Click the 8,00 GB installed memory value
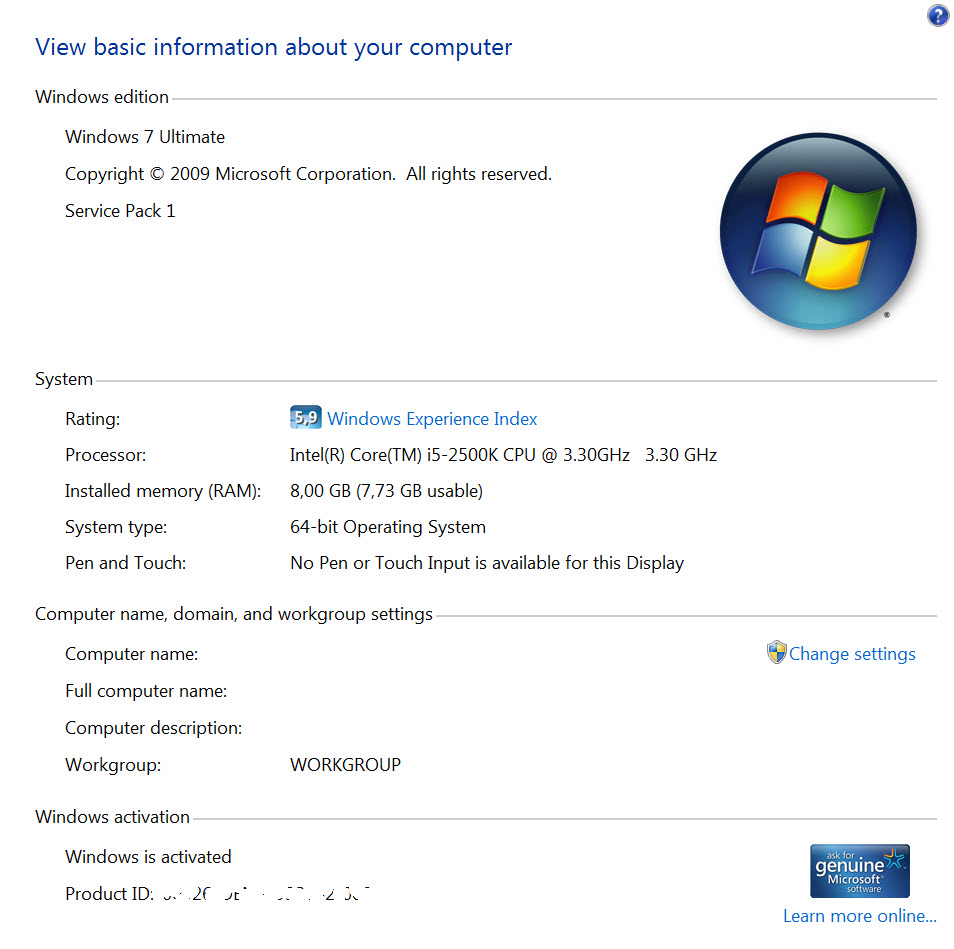The height and width of the screenshot is (949, 954). coord(386,491)
